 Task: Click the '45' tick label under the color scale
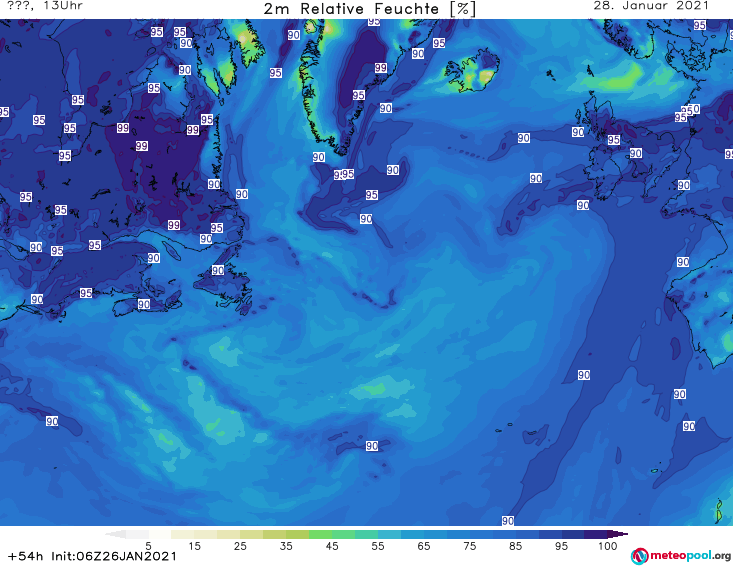tap(332, 546)
